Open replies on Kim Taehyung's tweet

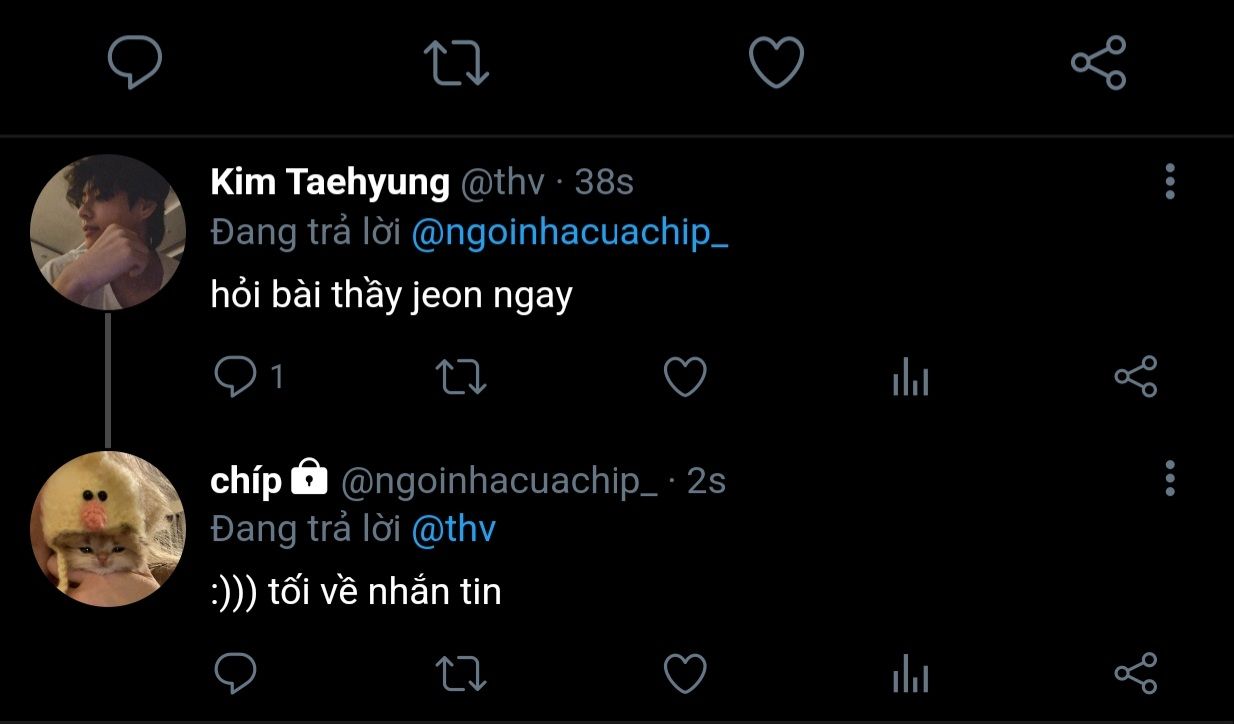[237, 377]
